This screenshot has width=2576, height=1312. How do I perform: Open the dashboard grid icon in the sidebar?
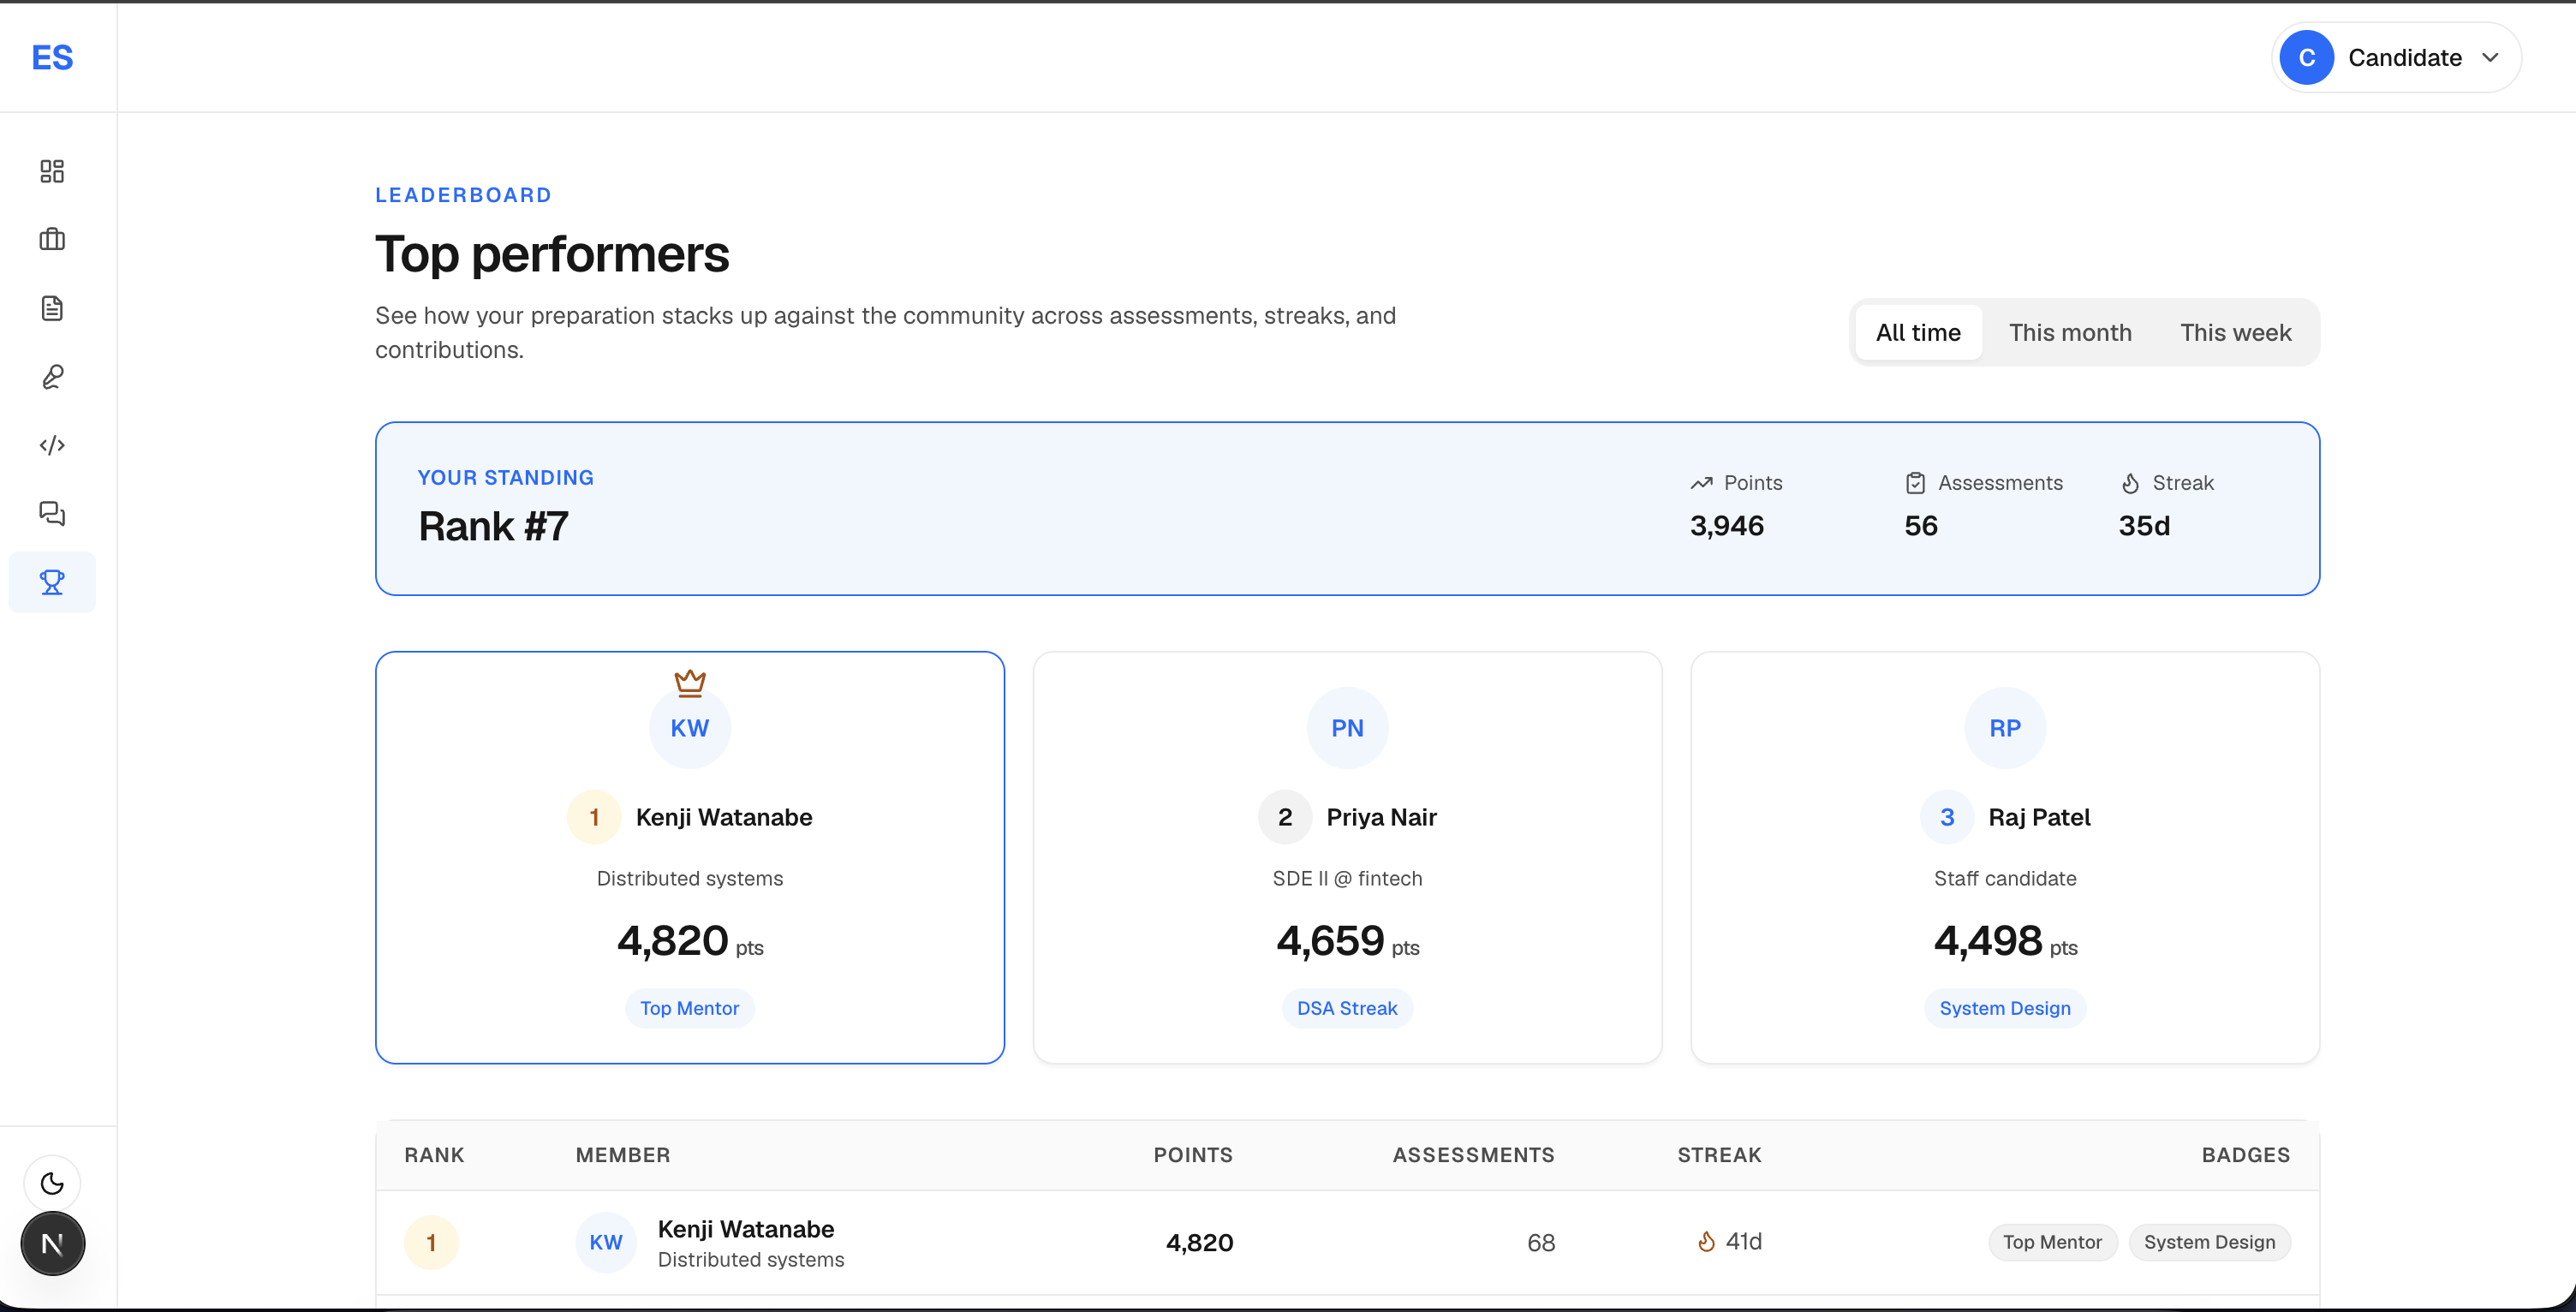pyautogui.click(x=52, y=171)
